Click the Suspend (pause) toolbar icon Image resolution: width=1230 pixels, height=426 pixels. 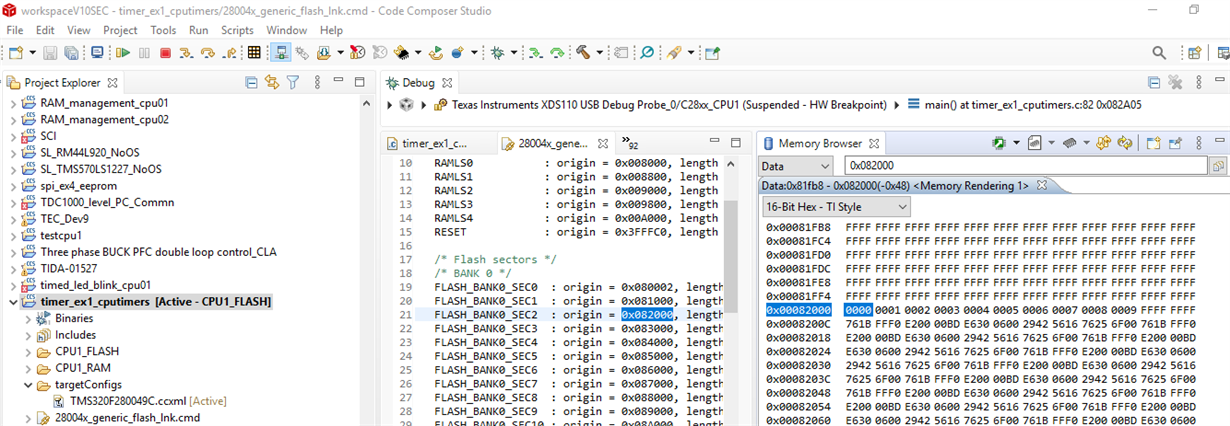[144, 52]
